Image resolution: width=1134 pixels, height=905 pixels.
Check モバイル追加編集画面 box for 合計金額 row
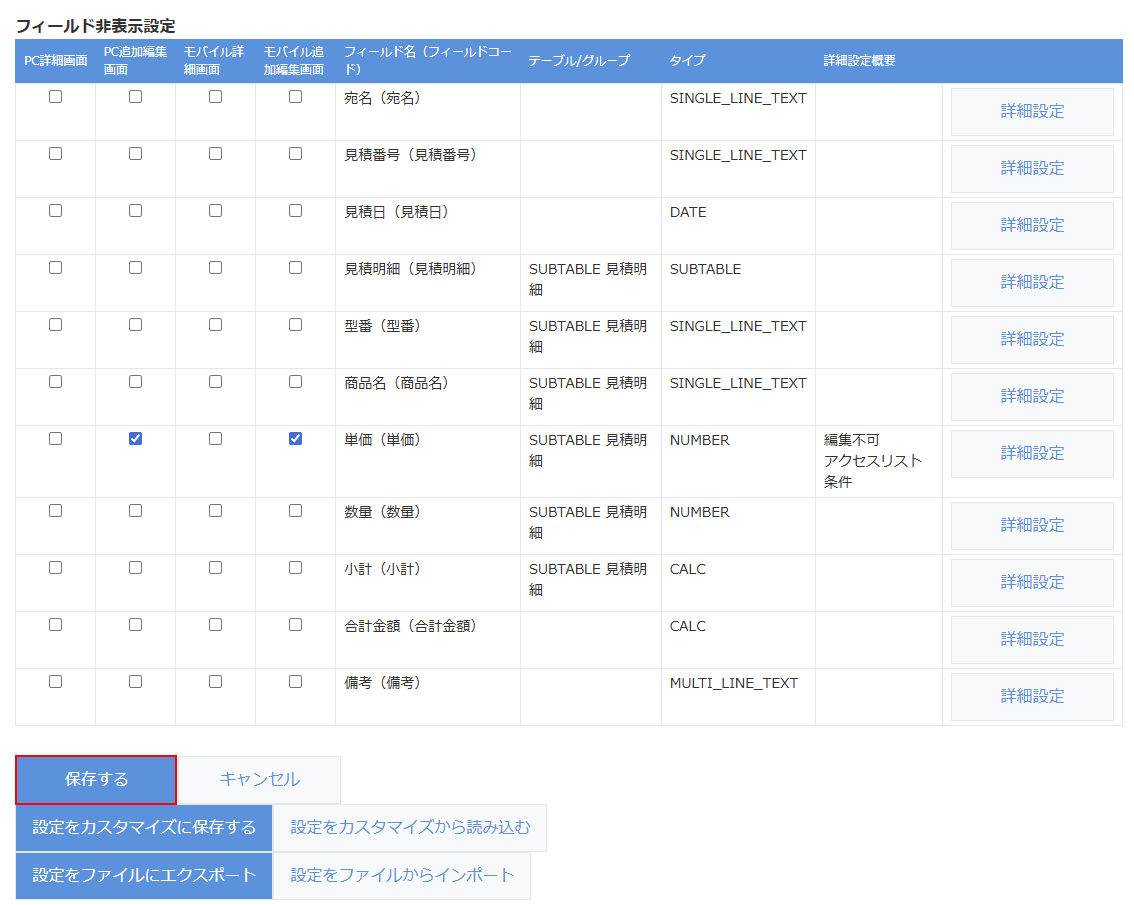point(295,625)
